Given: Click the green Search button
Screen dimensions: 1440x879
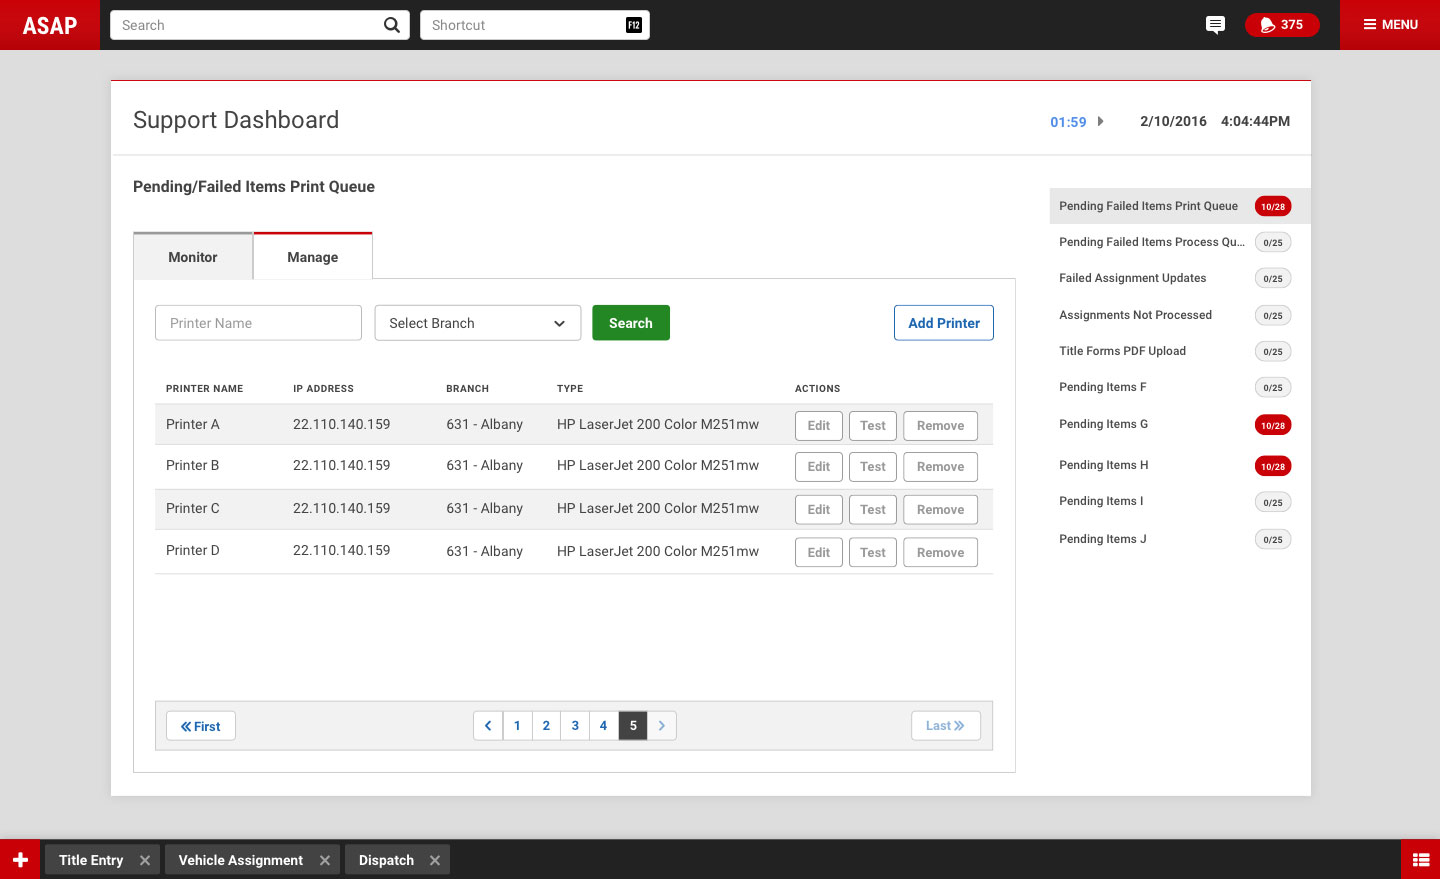Looking at the screenshot, I should 630,323.
